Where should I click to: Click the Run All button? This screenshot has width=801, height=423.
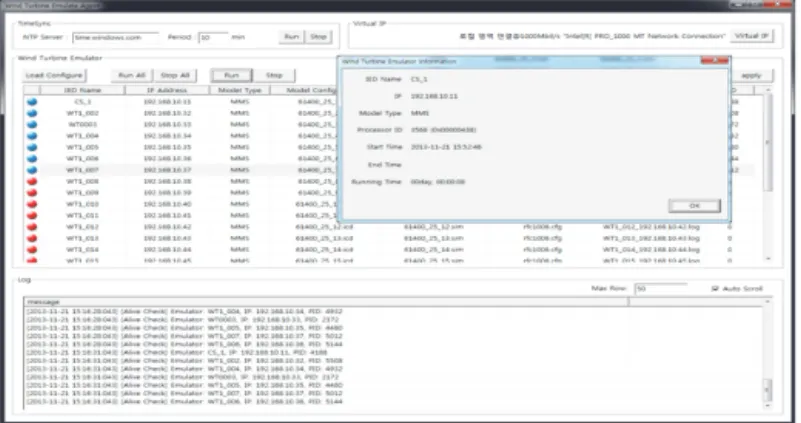[x=132, y=75]
